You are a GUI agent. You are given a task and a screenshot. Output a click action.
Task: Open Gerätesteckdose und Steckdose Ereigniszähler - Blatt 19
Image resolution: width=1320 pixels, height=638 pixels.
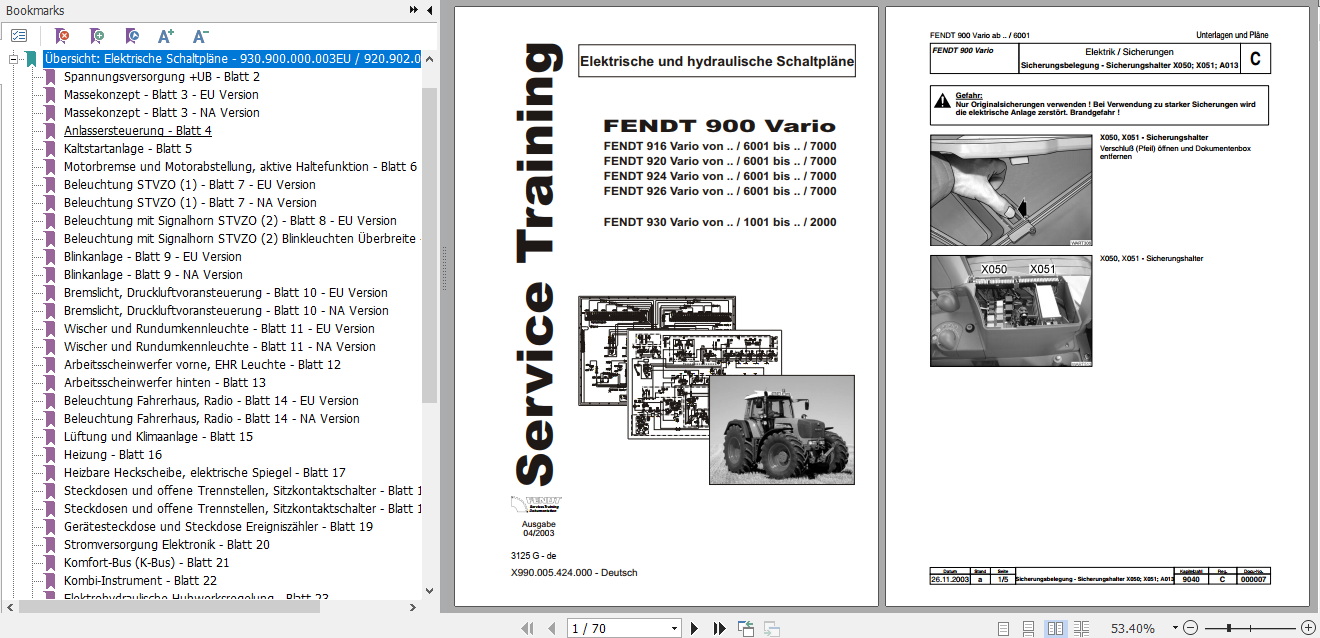[x=218, y=526]
